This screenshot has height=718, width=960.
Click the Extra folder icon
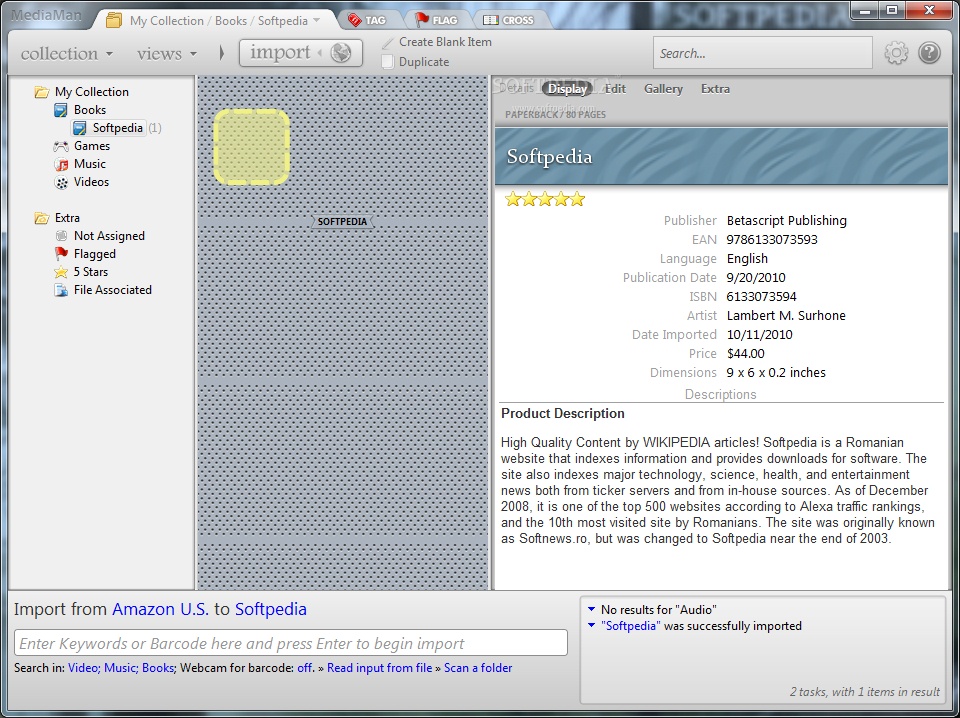pyautogui.click(x=42, y=218)
